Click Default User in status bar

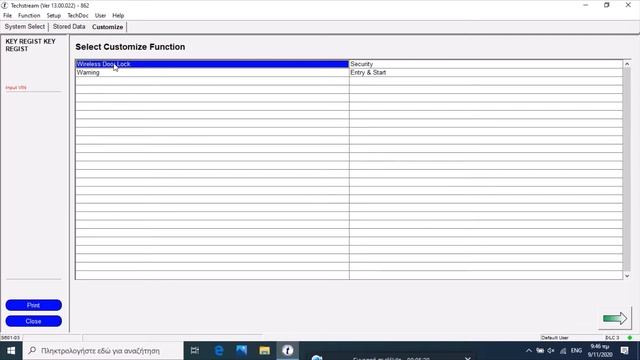[554, 338]
